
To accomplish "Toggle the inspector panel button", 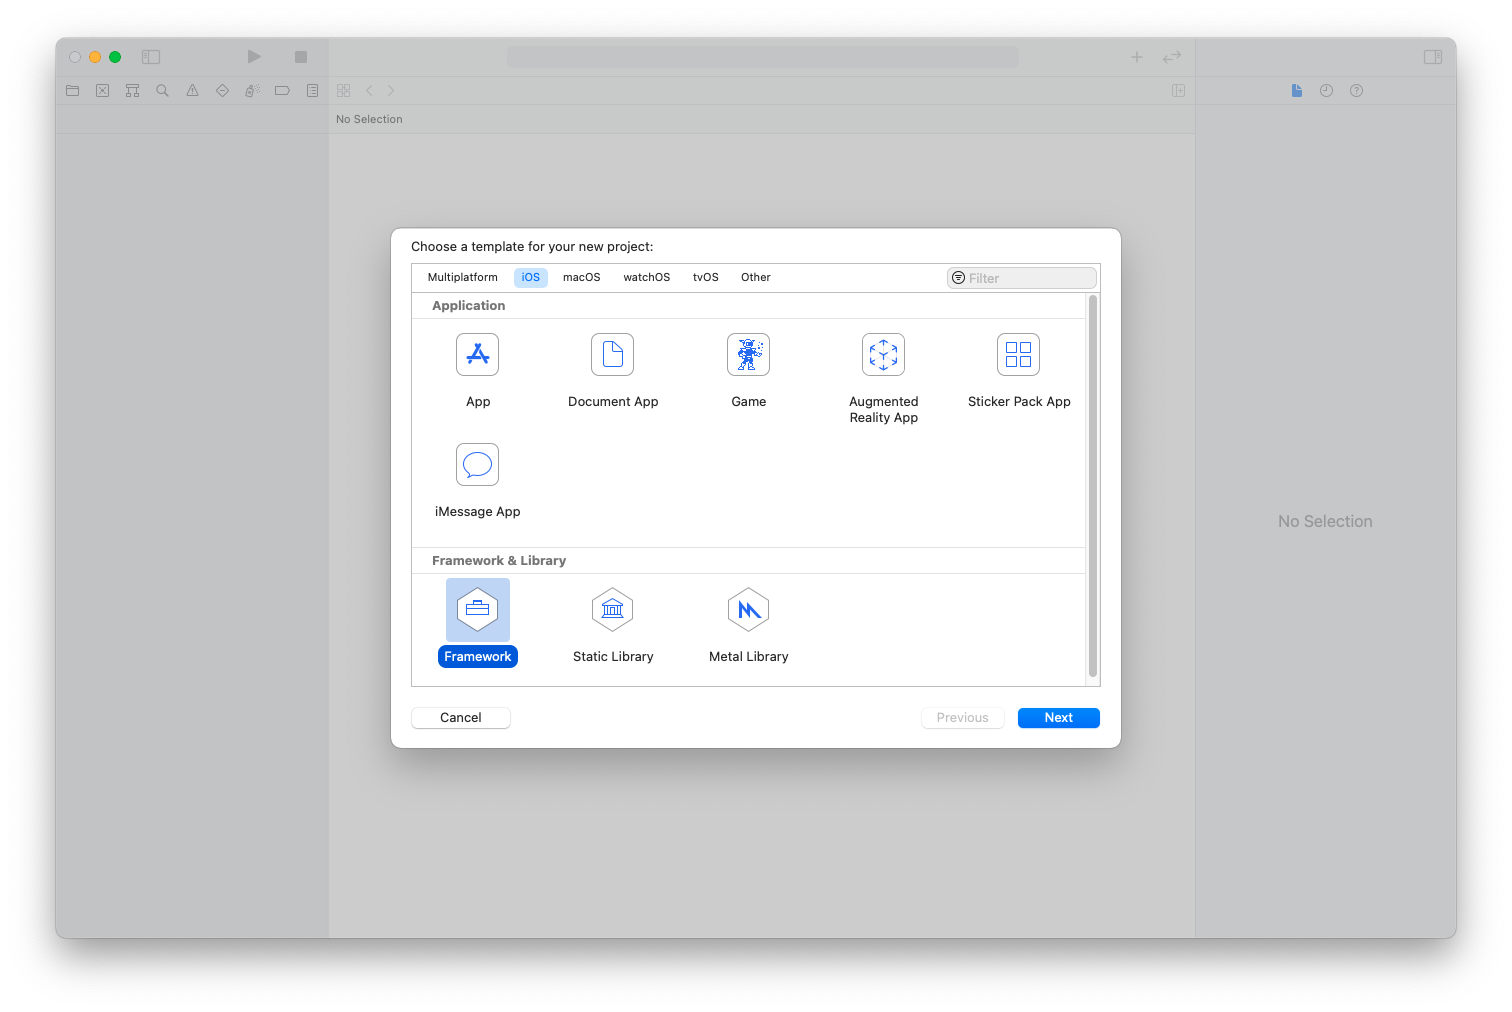I will point(1433,57).
